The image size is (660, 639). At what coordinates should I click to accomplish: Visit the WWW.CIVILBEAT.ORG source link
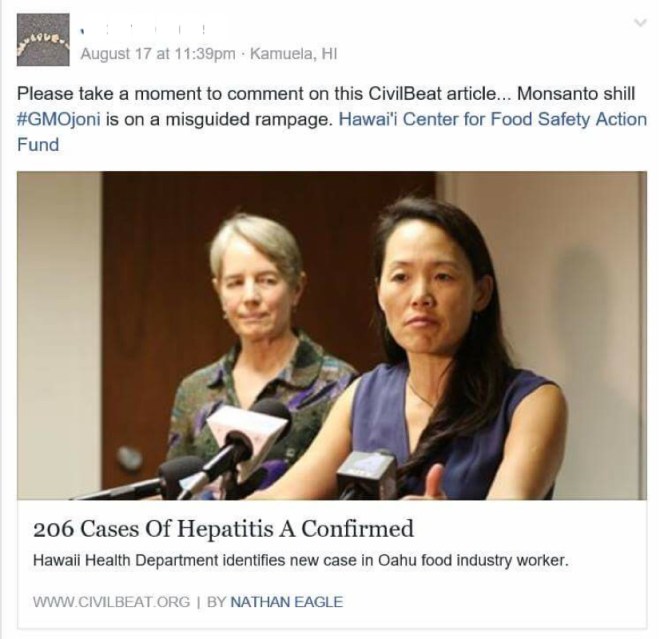pyautogui.click(x=112, y=602)
